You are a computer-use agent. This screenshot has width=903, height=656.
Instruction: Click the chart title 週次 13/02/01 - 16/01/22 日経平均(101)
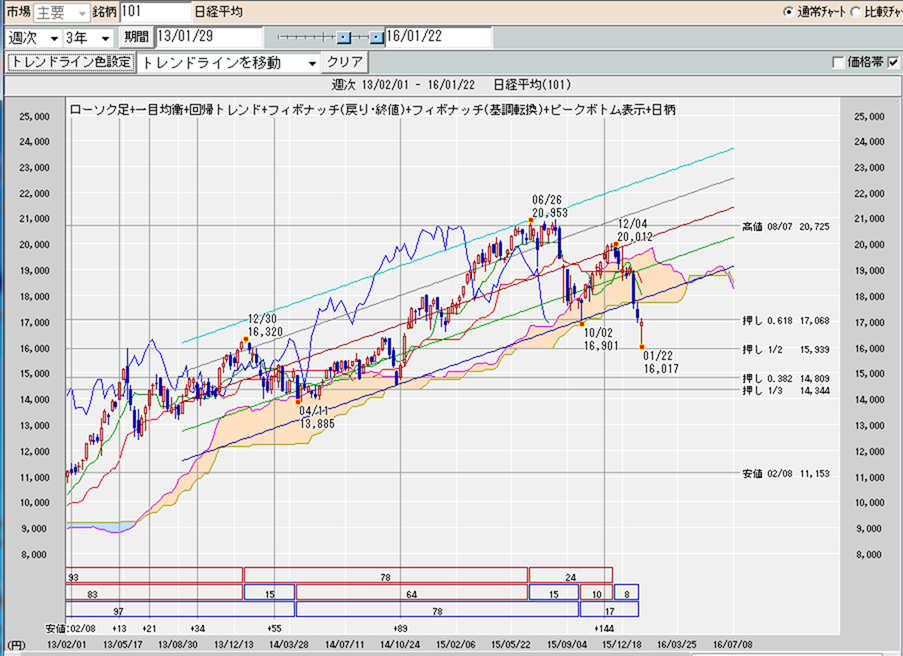click(x=452, y=85)
